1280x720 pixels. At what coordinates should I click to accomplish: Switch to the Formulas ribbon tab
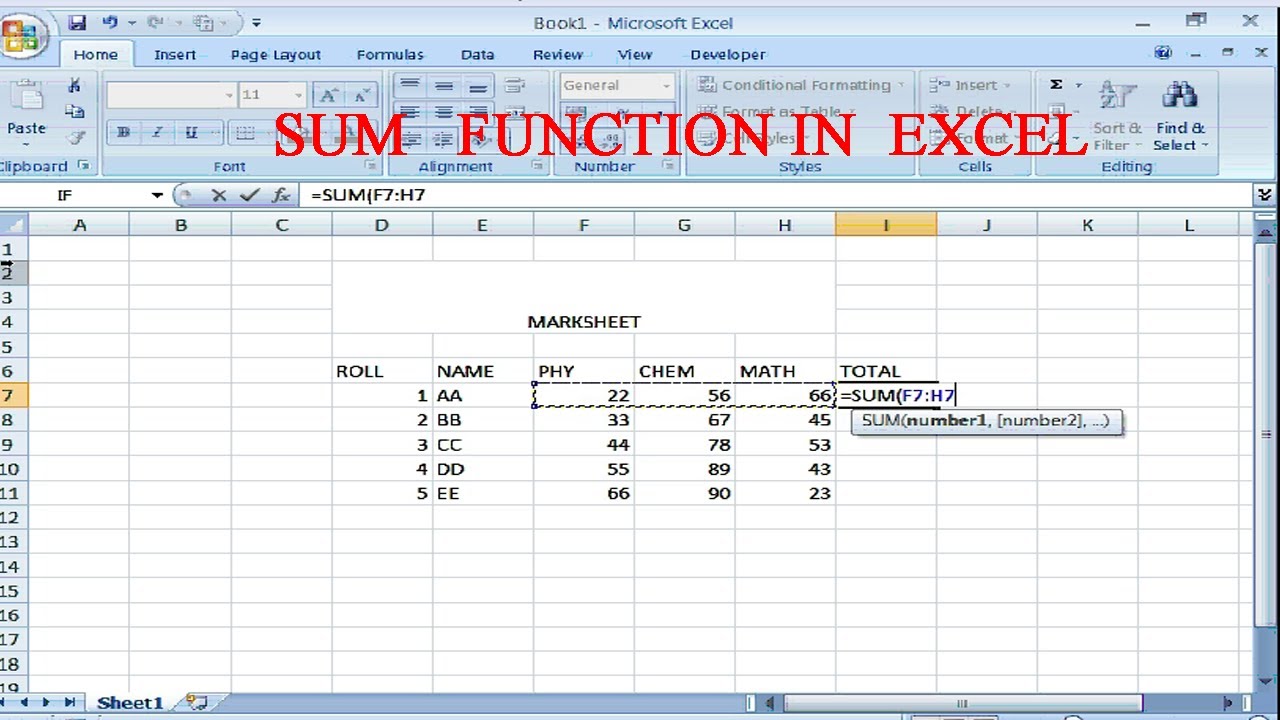[390, 55]
